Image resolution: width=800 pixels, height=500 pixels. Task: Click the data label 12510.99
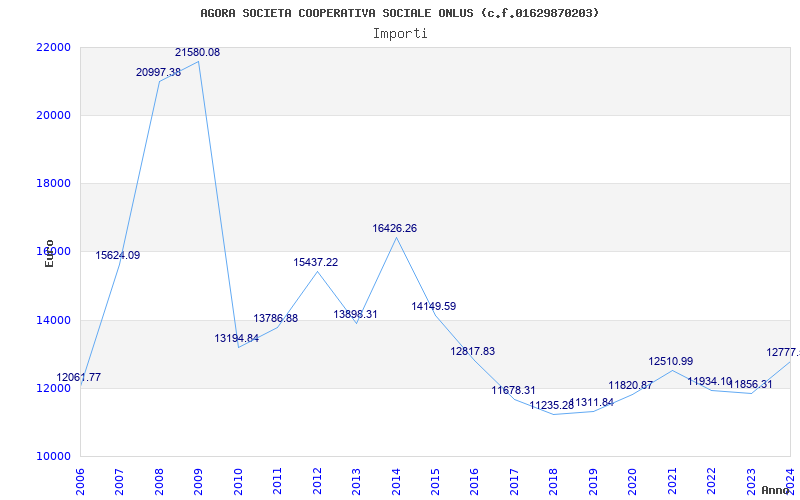(x=671, y=362)
